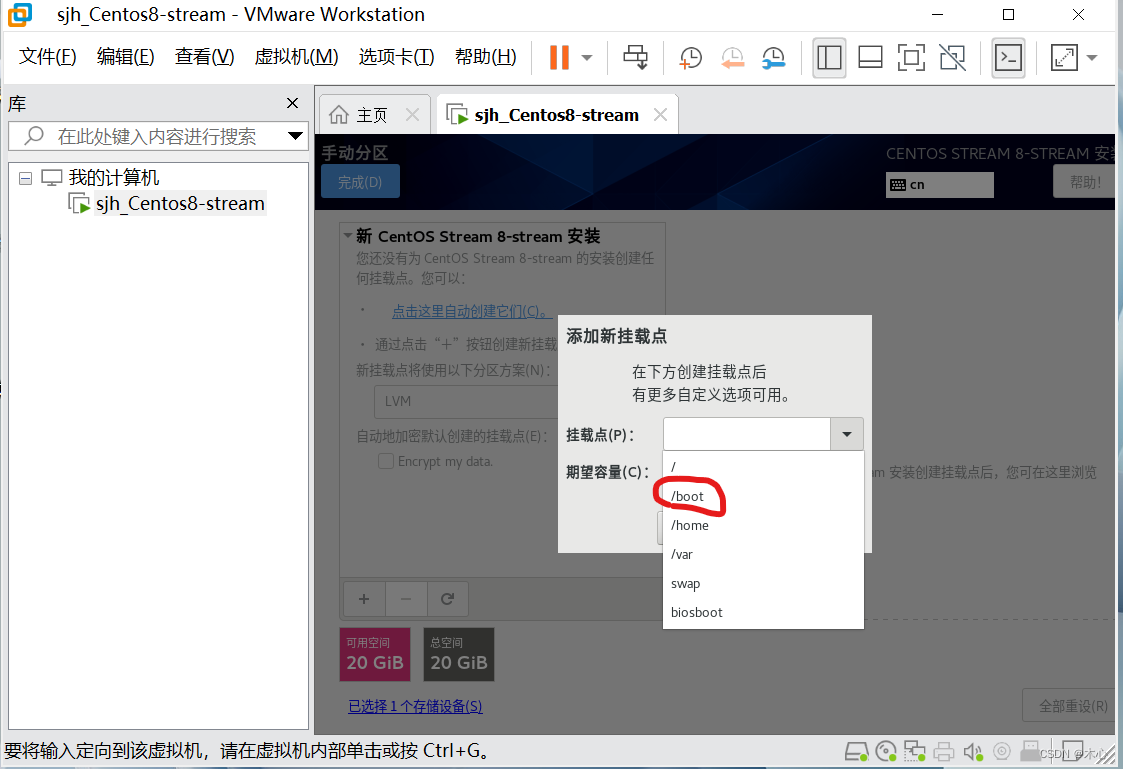Select the /var mount point option
This screenshot has height=769, width=1123.
coord(763,554)
